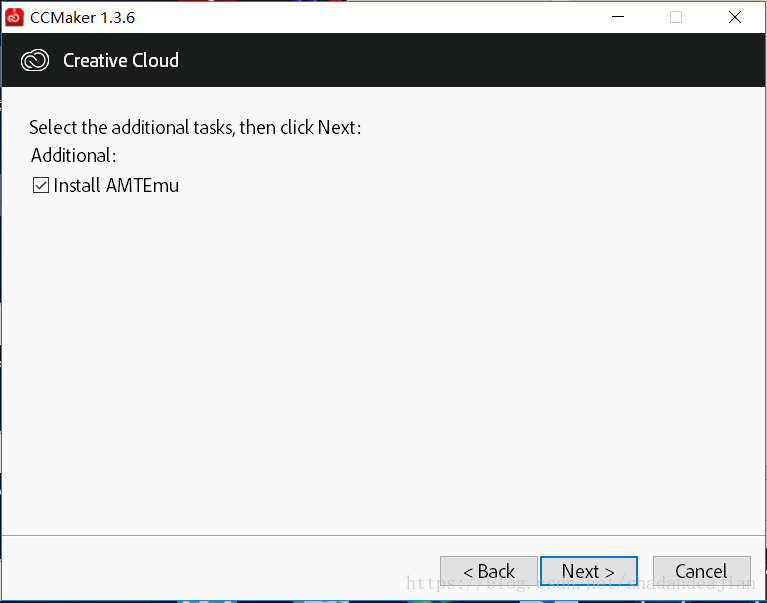Minimize the CCMaker window

[x=618, y=17]
